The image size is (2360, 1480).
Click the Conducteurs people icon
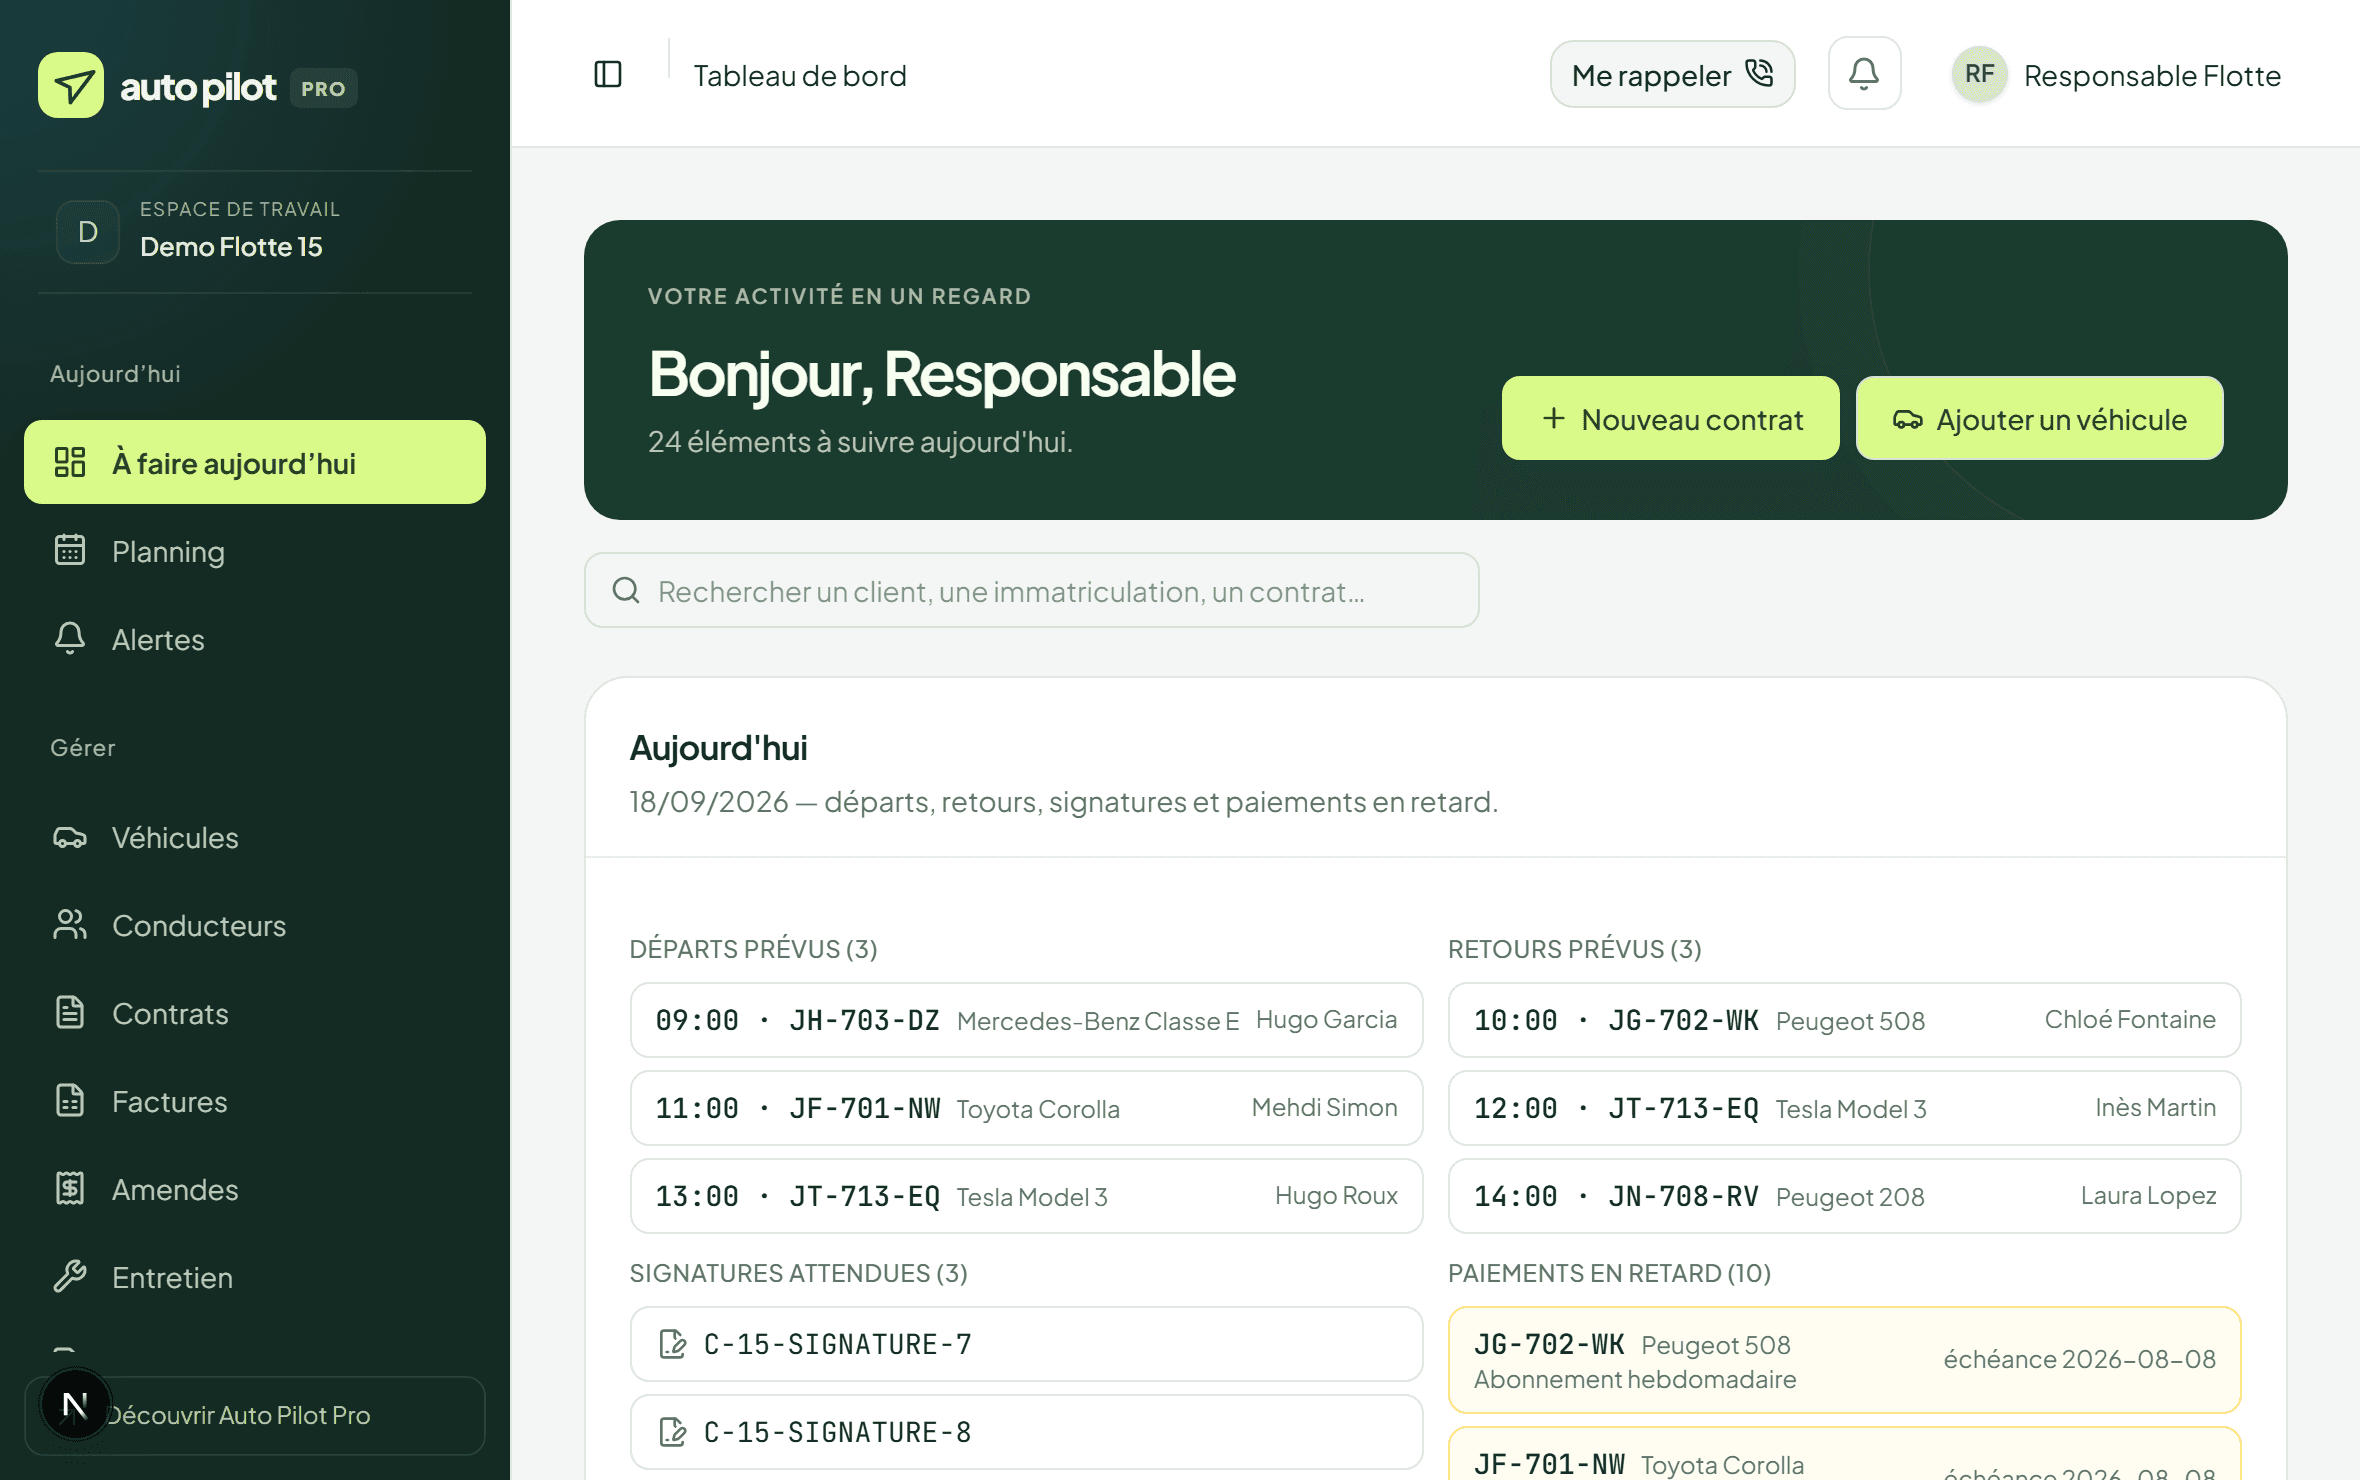(x=70, y=925)
